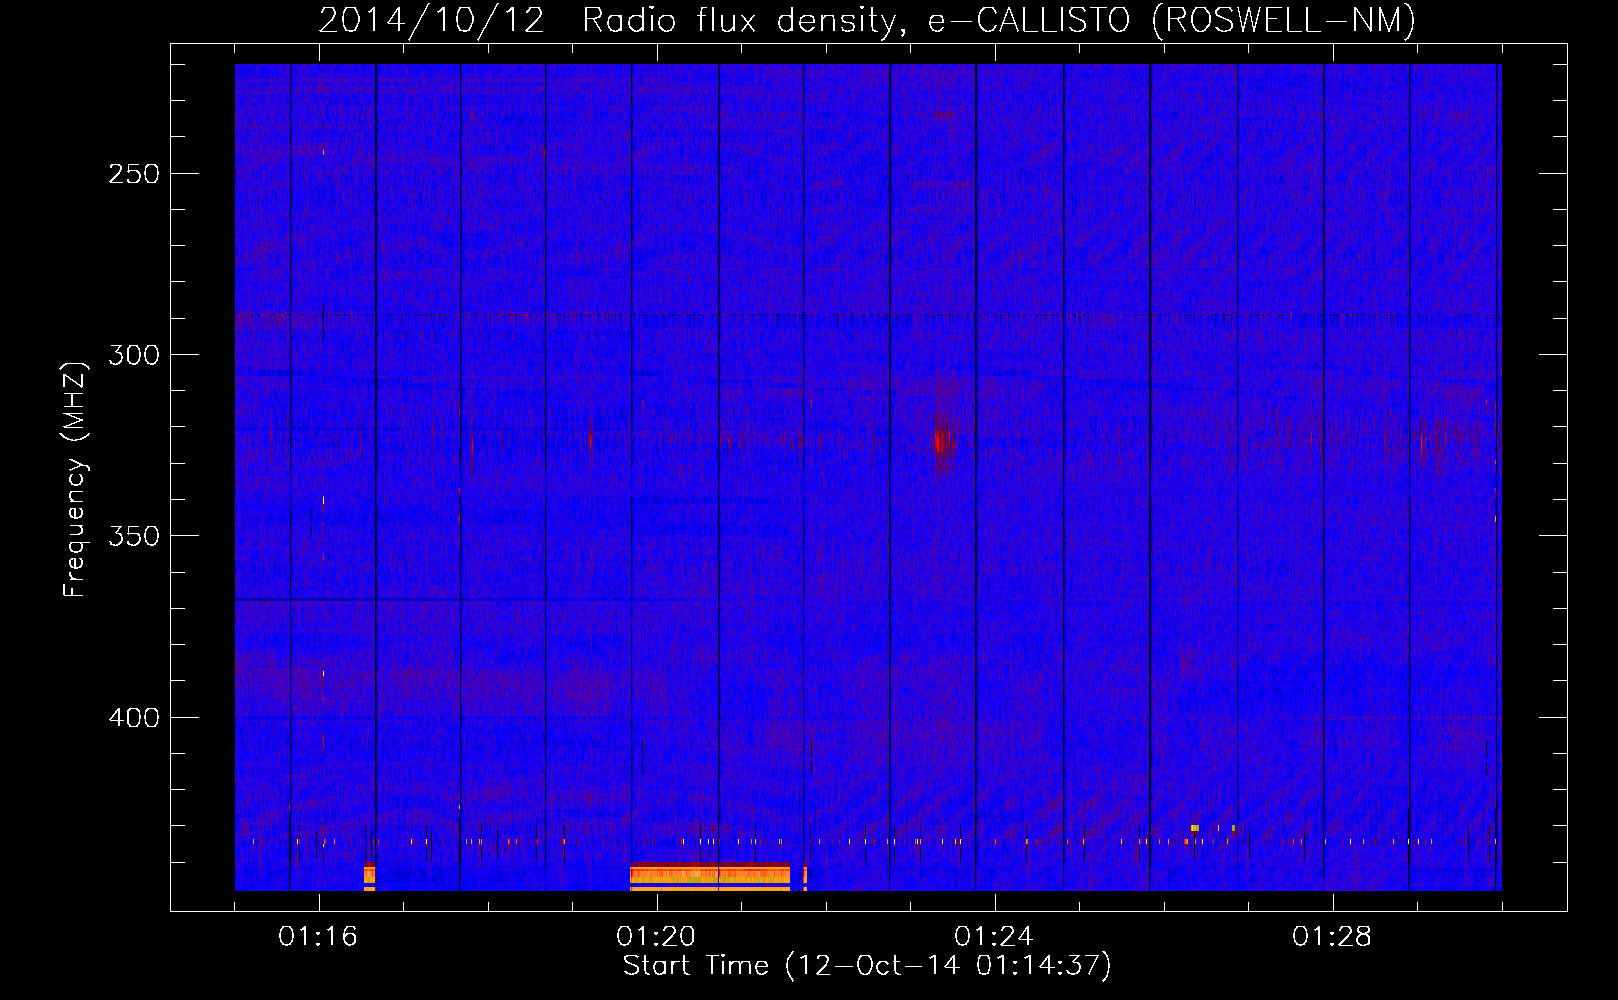This screenshot has height=1000, width=1618.
Task: Click the 01:24 time tick label
Action: [x=994, y=936]
